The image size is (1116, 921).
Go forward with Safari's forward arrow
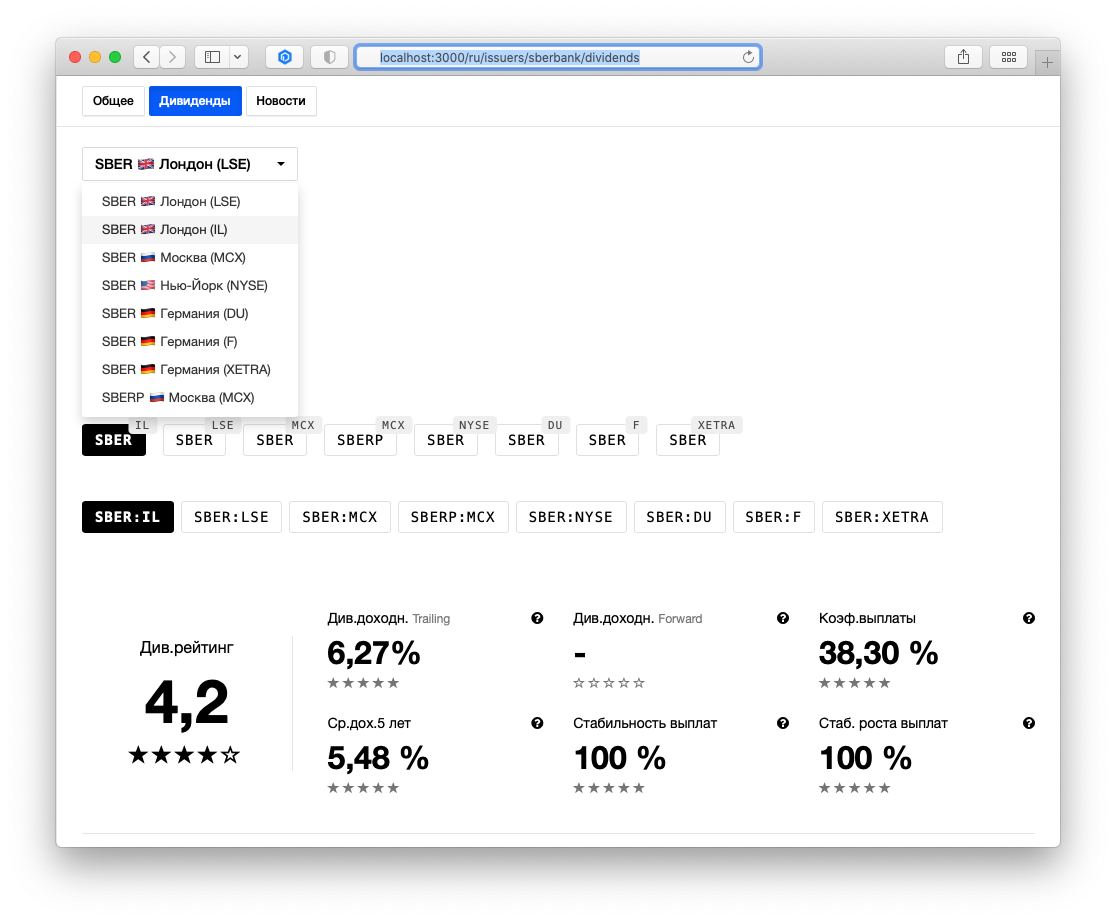point(173,57)
